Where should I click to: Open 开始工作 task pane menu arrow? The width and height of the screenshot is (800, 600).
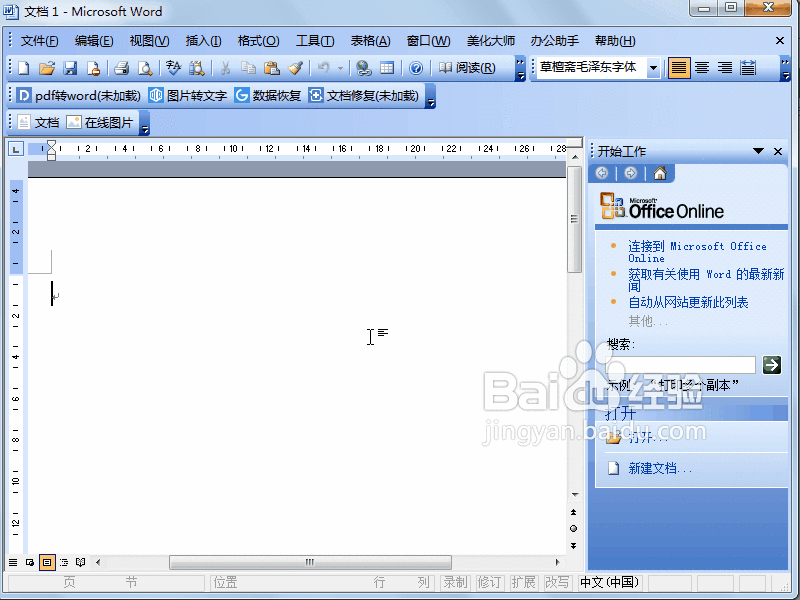(759, 151)
